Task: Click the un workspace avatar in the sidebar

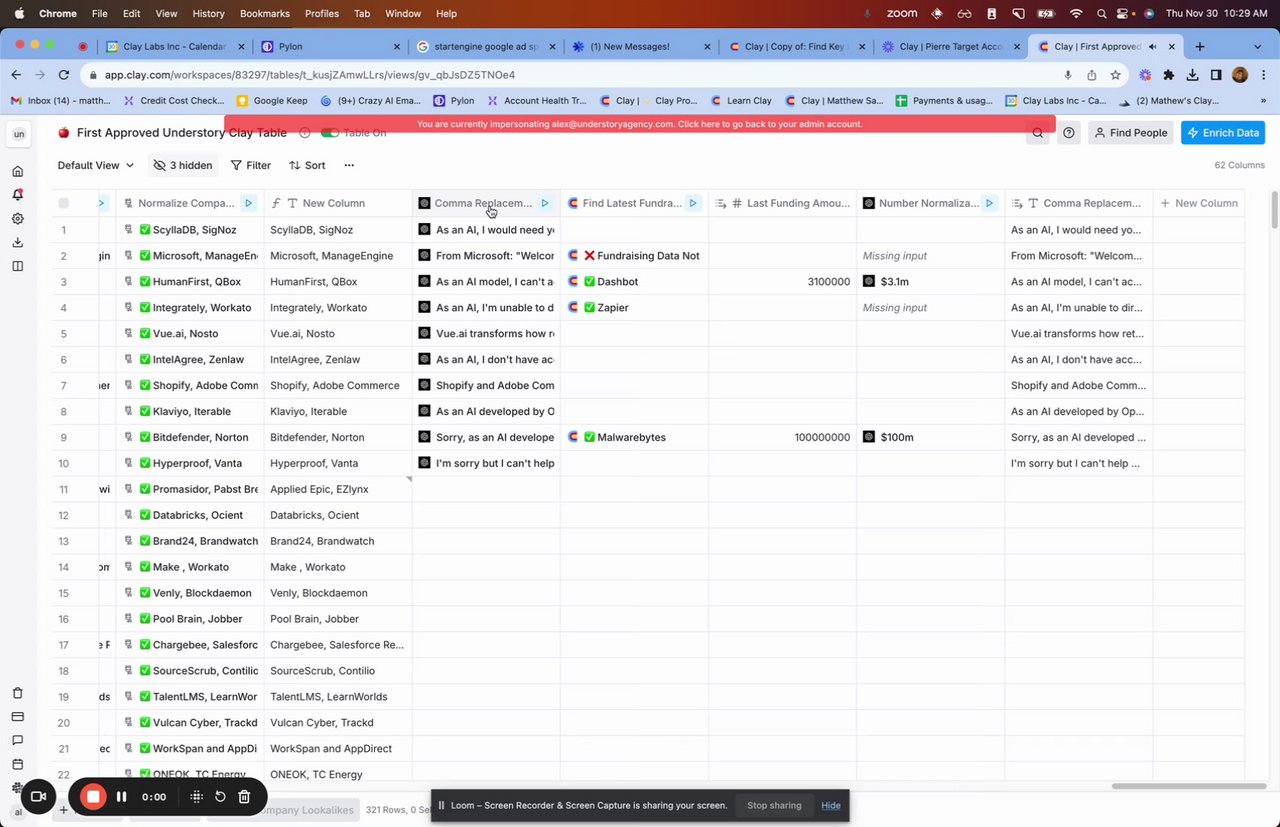Action: coord(18,133)
